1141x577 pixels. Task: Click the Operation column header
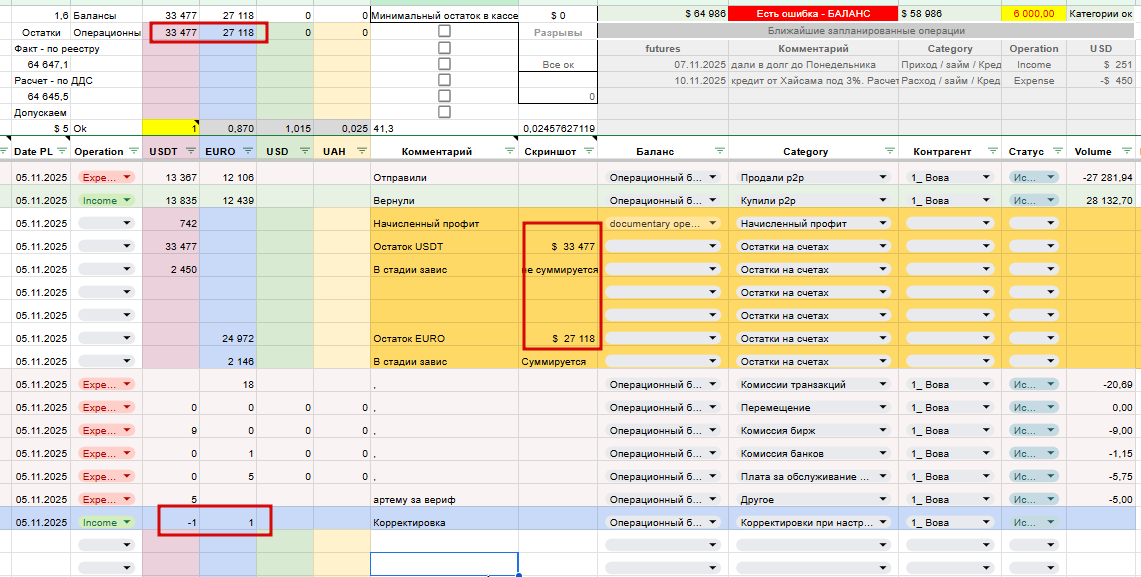click(99, 151)
